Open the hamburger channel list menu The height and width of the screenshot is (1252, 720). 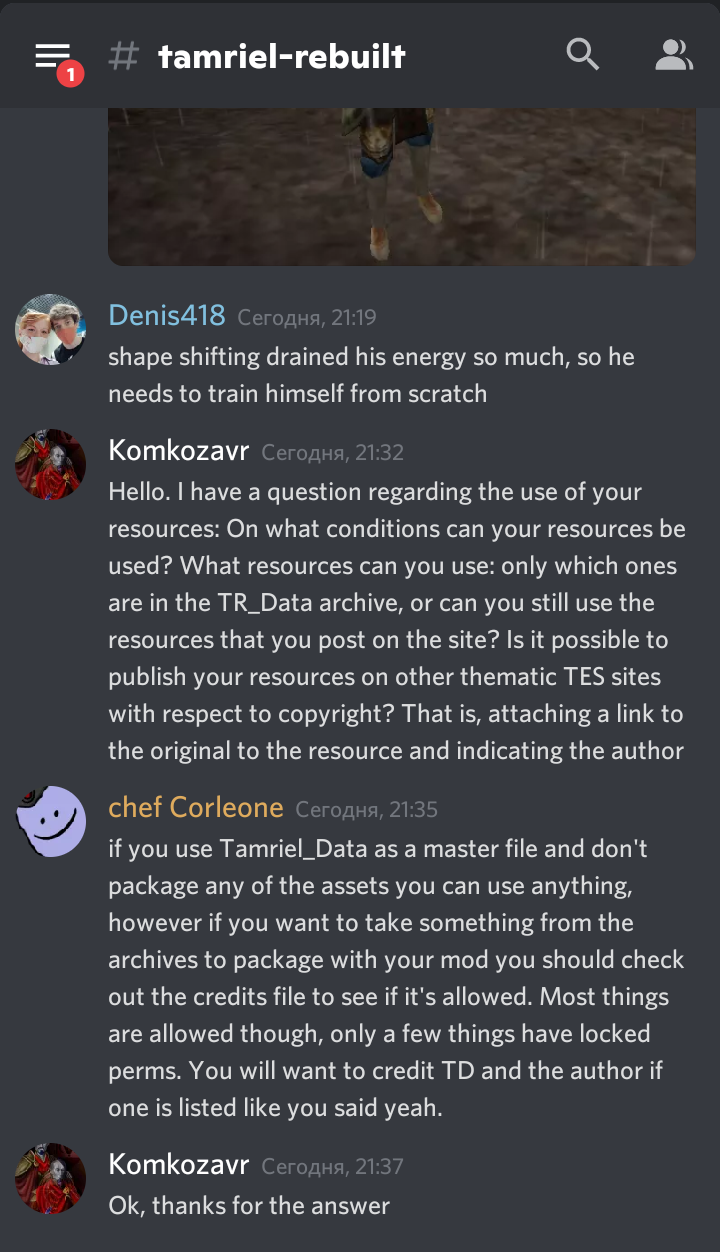(52, 56)
